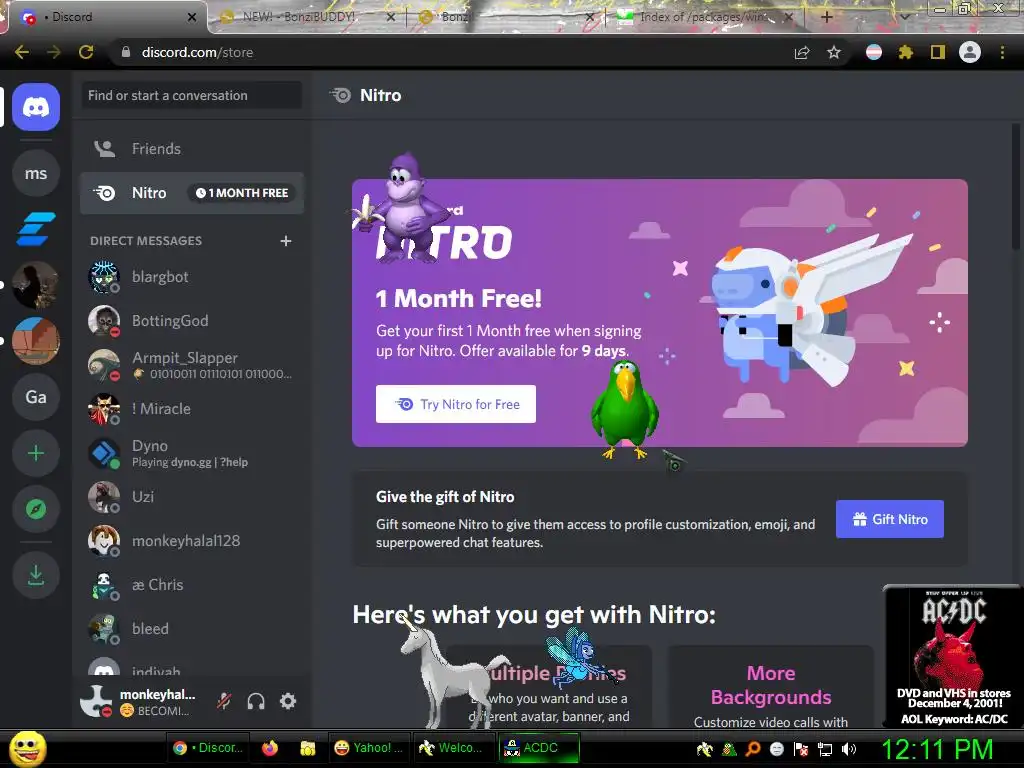This screenshot has width=1024, height=768.
Task: Open Uzi direct message
Action: click(x=192, y=497)
